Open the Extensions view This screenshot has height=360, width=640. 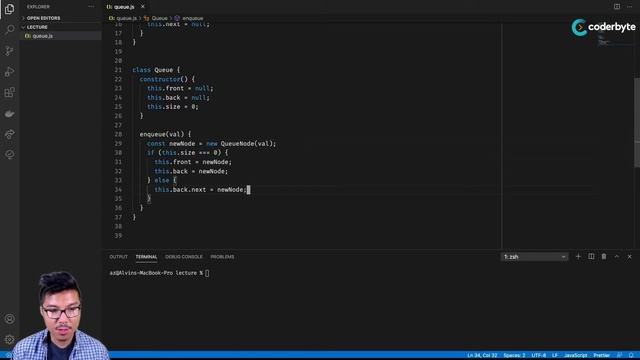[x=9, y=92]
